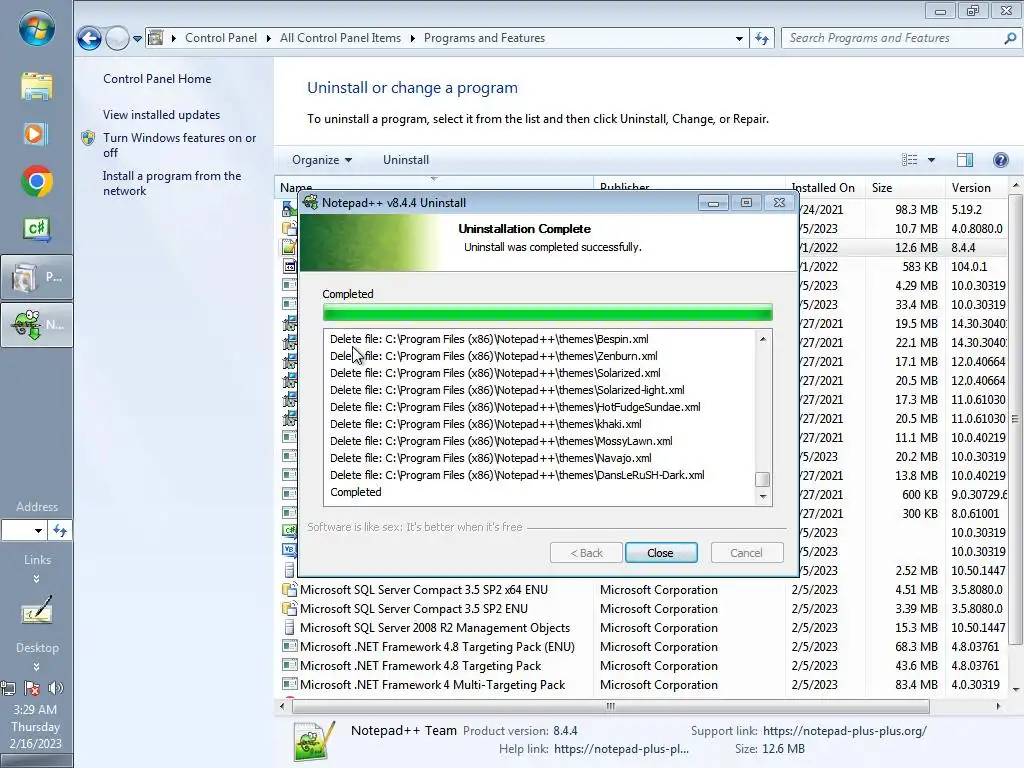The image size is (1024, 768).
Task: Click Turn Windows features on or off
Action: coord(179,145)
